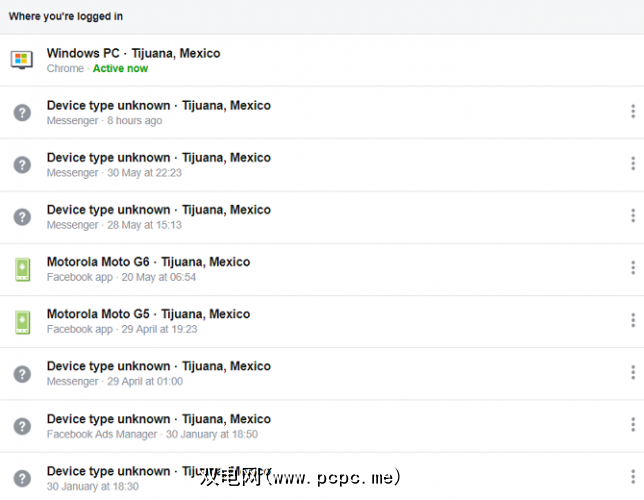
Task: Click unknown device icon for 28 May session
Action: tap(21, 217)
